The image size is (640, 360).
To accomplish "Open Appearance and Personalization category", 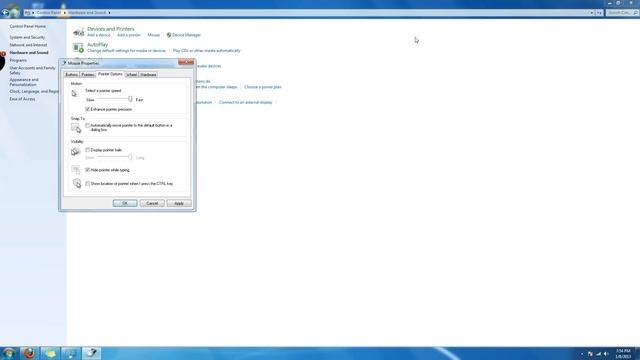I will point(24,82).
